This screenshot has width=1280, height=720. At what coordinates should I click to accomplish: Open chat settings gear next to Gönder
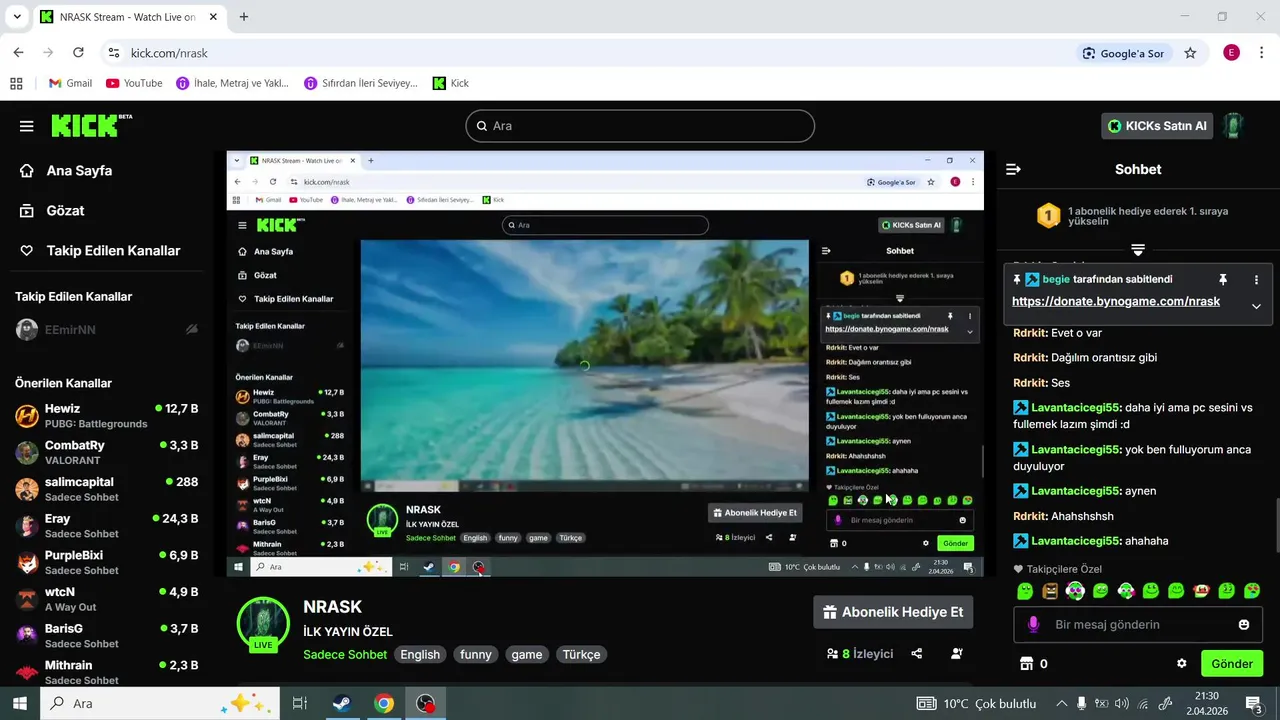1182,664
